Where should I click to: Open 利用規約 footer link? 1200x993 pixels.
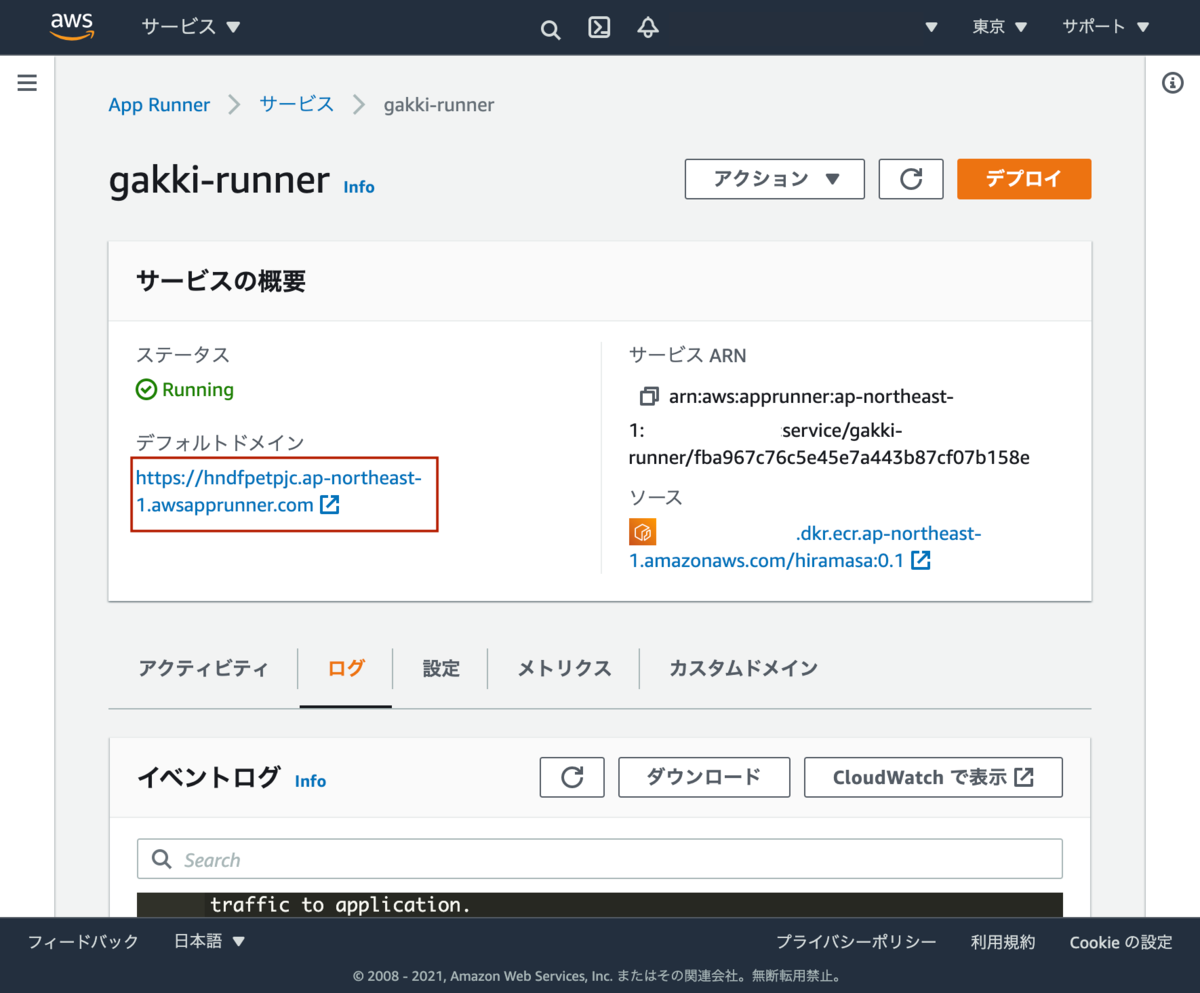[1003, 941]
